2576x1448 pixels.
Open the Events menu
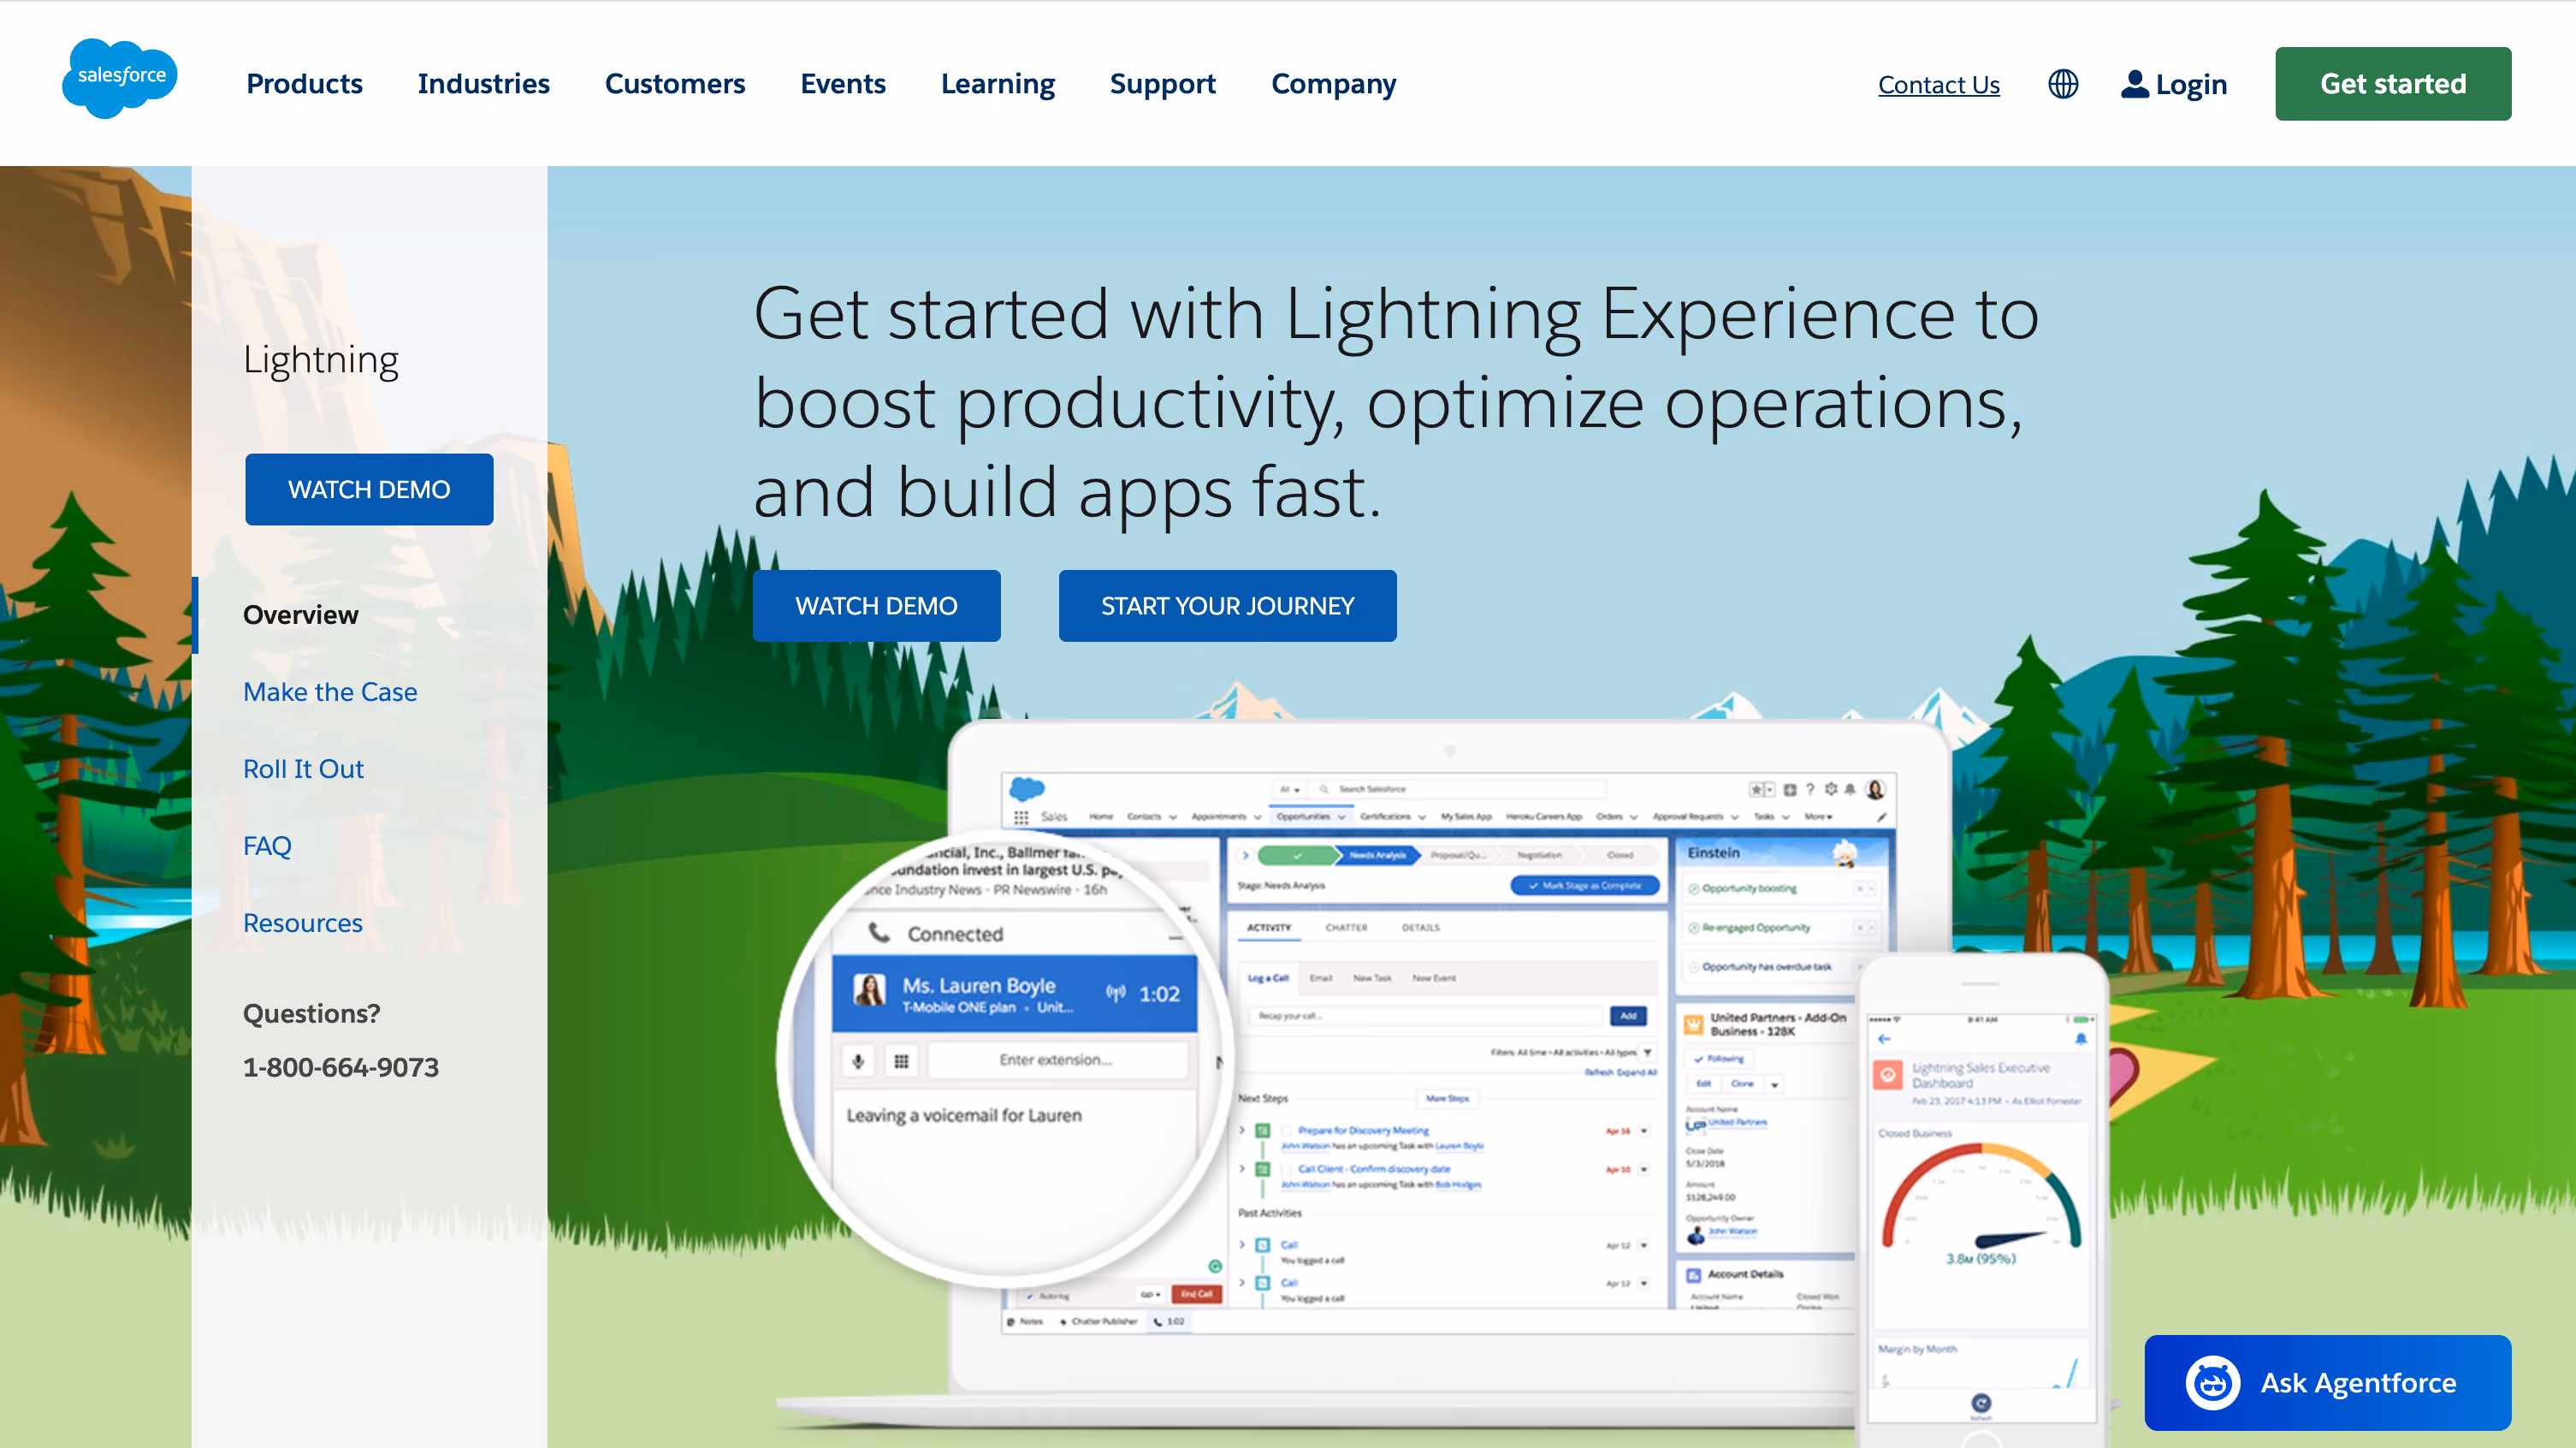(843, 84)
